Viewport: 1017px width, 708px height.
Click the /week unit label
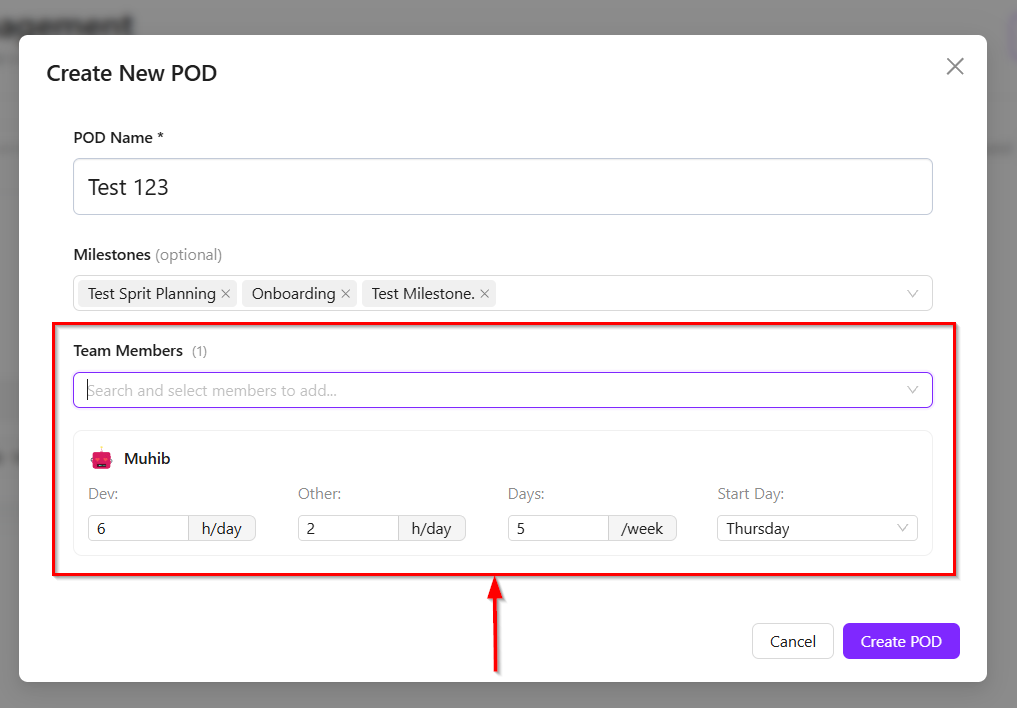pyautogui.click(x=642, y=528)
